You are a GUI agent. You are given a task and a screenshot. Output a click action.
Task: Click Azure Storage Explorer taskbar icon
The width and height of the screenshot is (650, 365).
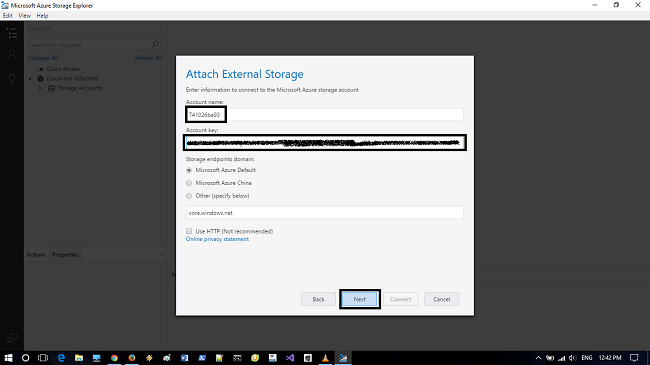tap(343, 358)
